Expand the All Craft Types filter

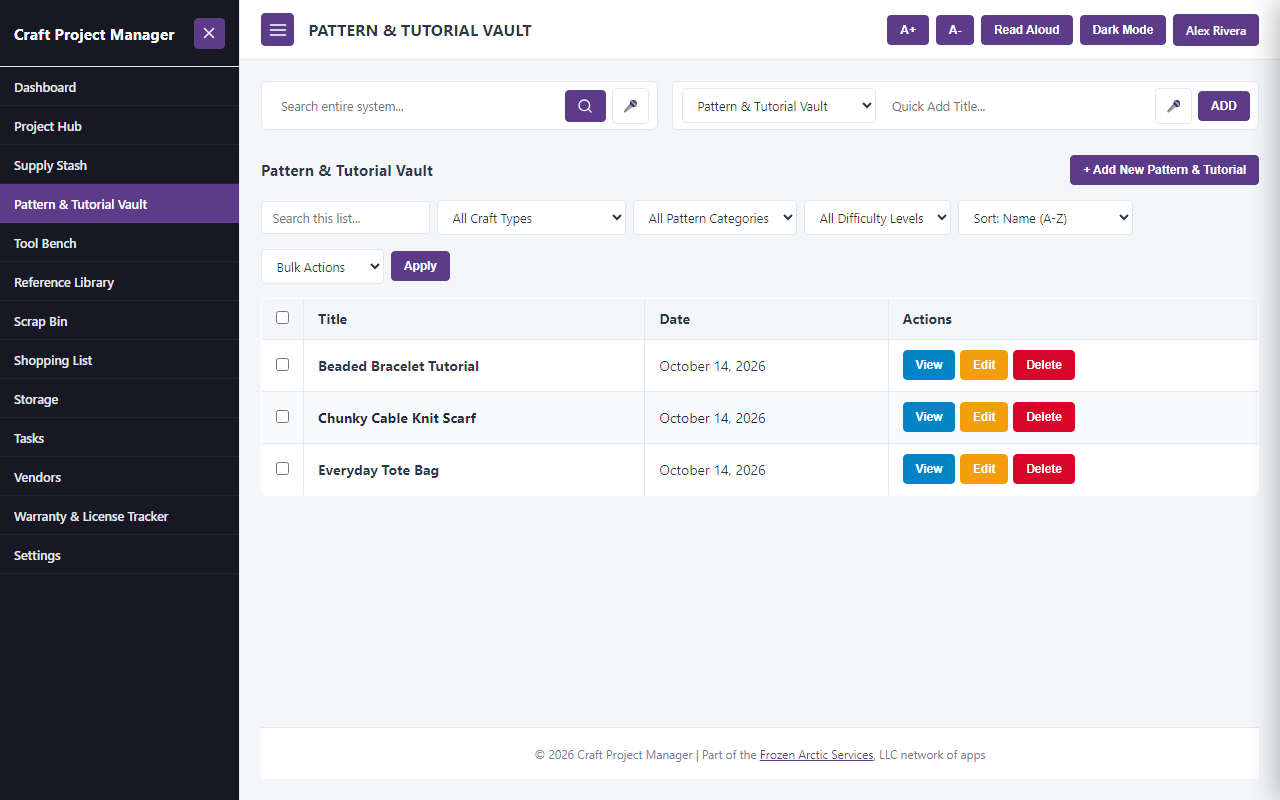click(x=531, y=218)
